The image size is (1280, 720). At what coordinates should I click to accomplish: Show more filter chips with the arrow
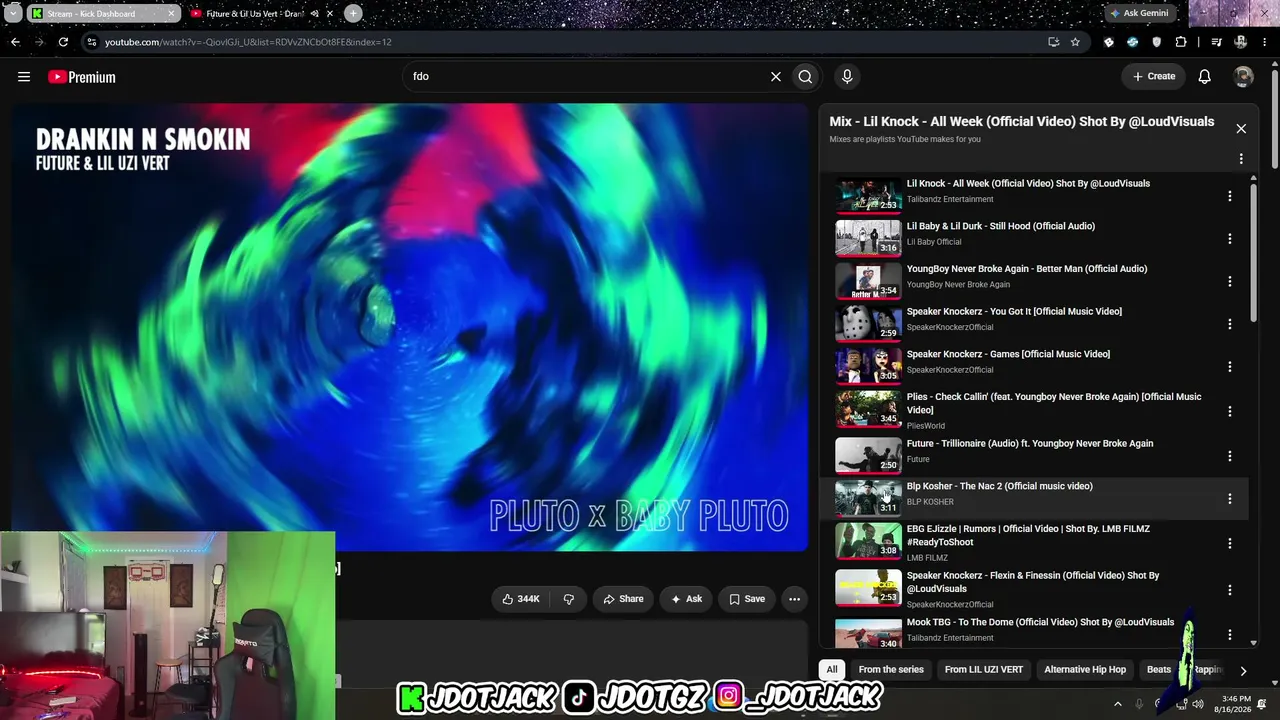pyautogui.click(x=1243, y=671)
